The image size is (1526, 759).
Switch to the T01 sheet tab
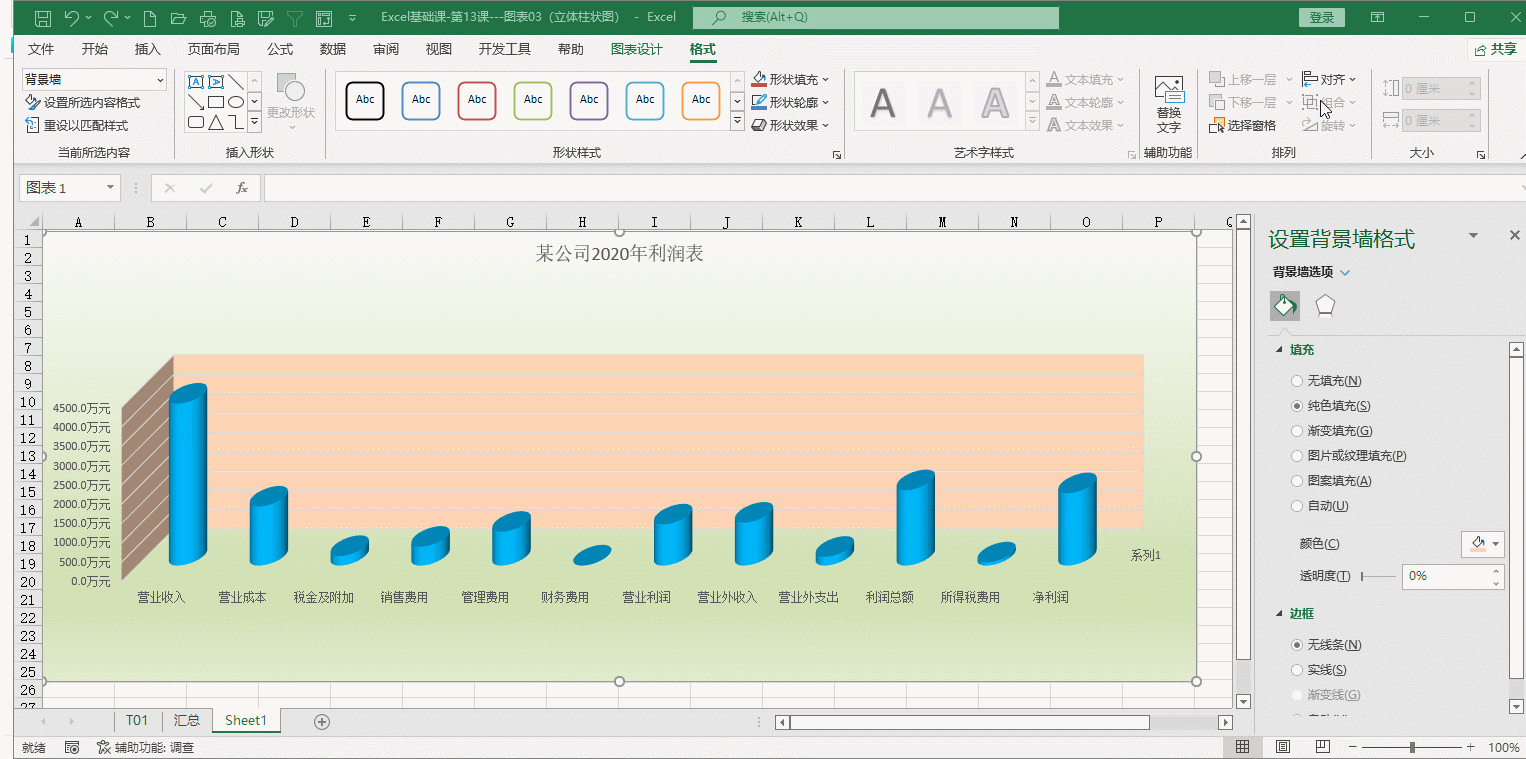137,721
